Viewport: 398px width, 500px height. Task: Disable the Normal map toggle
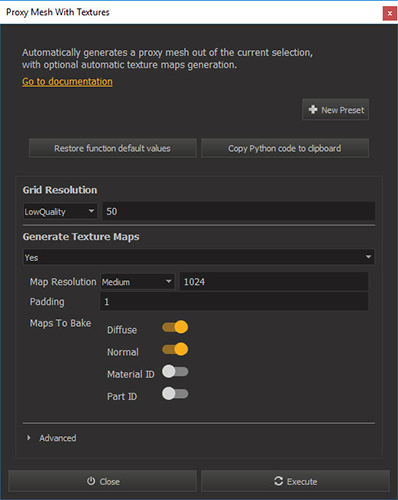click(175, 349)
